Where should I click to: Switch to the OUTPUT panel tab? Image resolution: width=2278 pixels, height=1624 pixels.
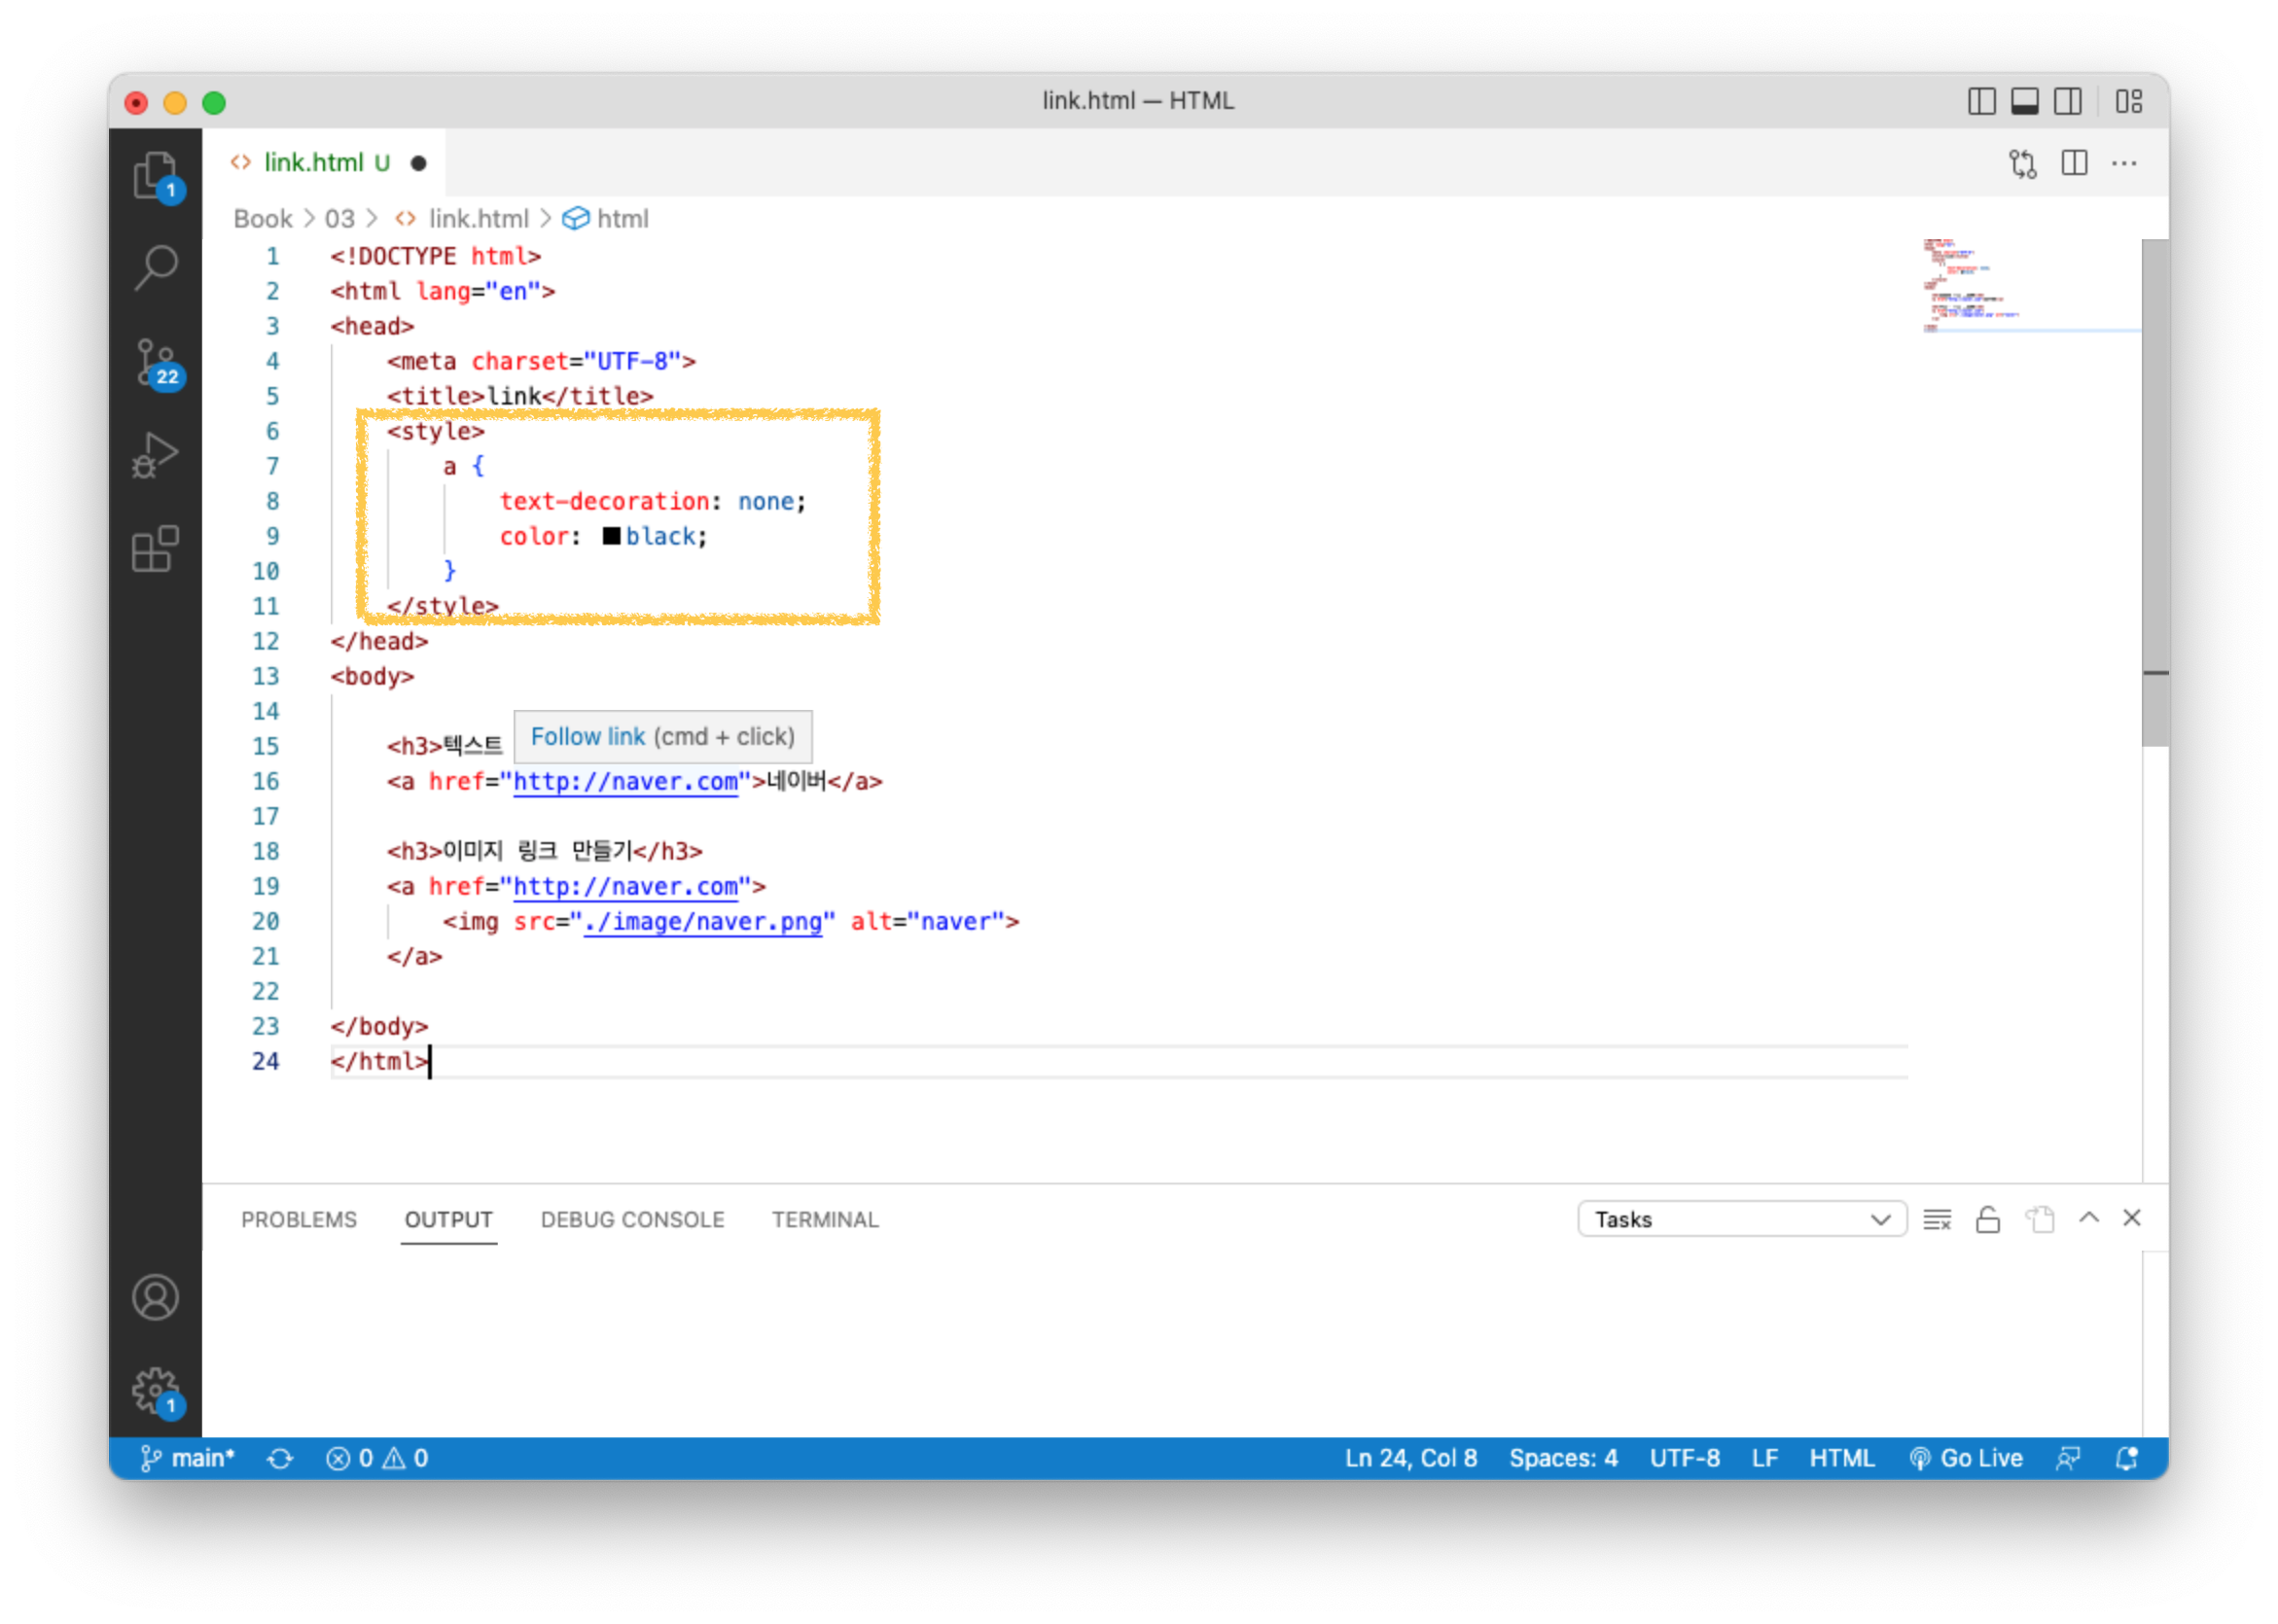tap(449, 1220)
